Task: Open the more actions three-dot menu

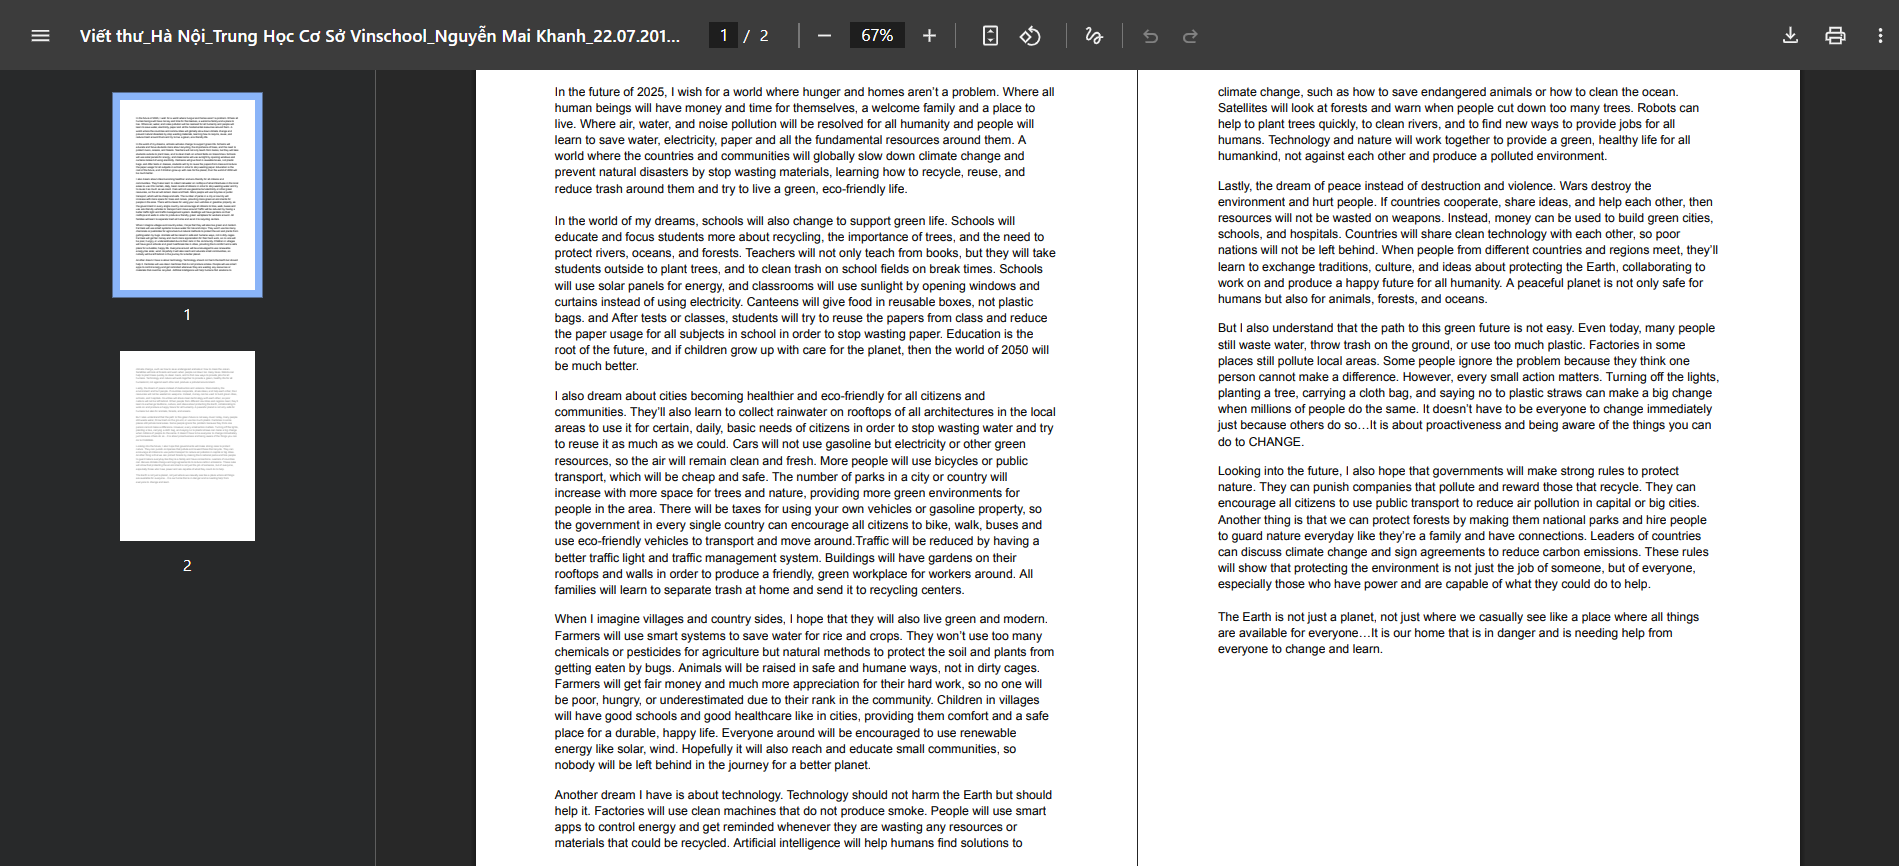Action: click(1880, 36)
